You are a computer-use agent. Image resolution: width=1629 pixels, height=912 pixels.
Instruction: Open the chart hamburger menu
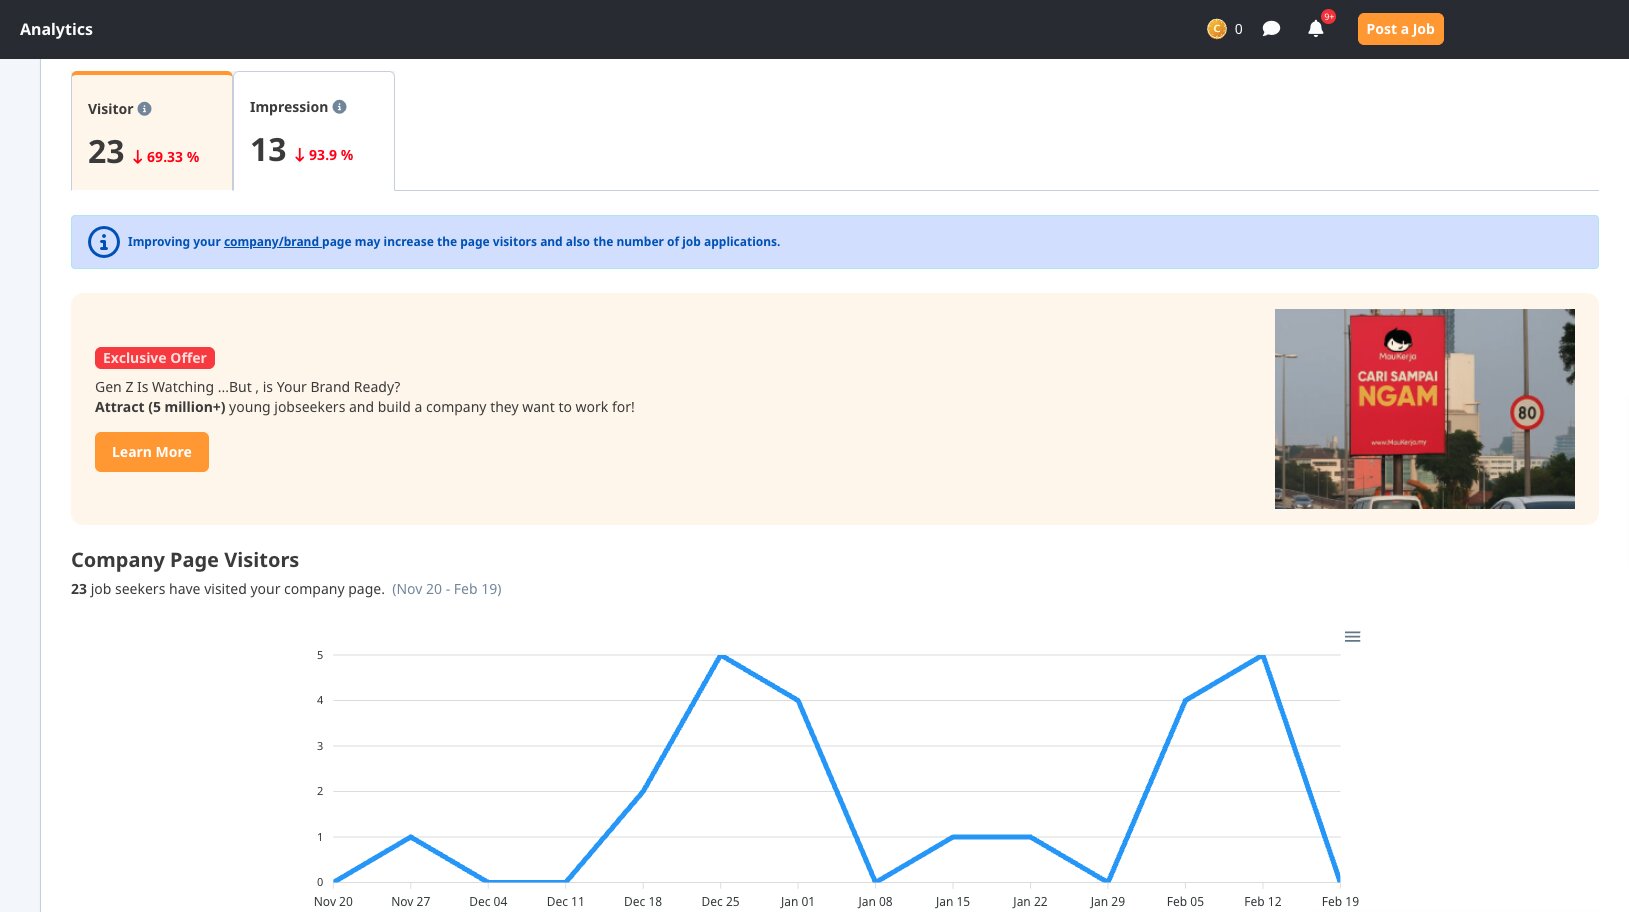pyautogui.click(x=1352, y=637)
